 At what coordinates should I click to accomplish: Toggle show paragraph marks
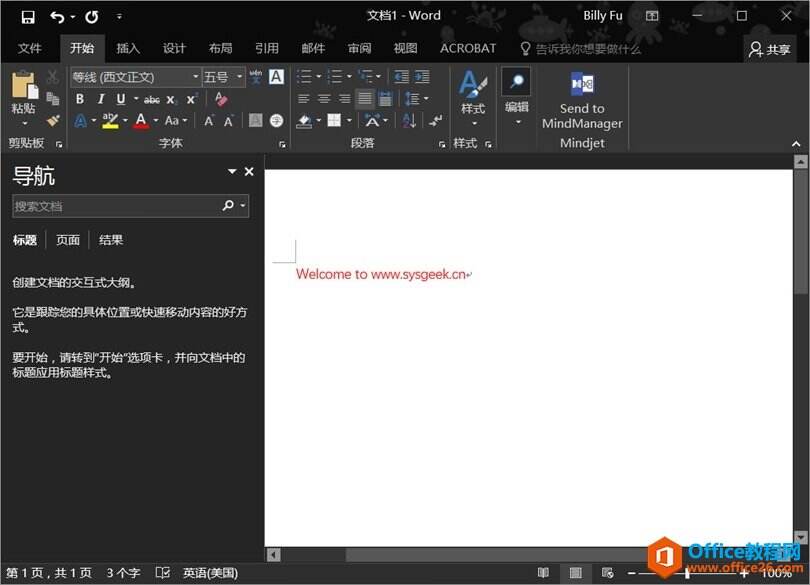pos(435,121)
